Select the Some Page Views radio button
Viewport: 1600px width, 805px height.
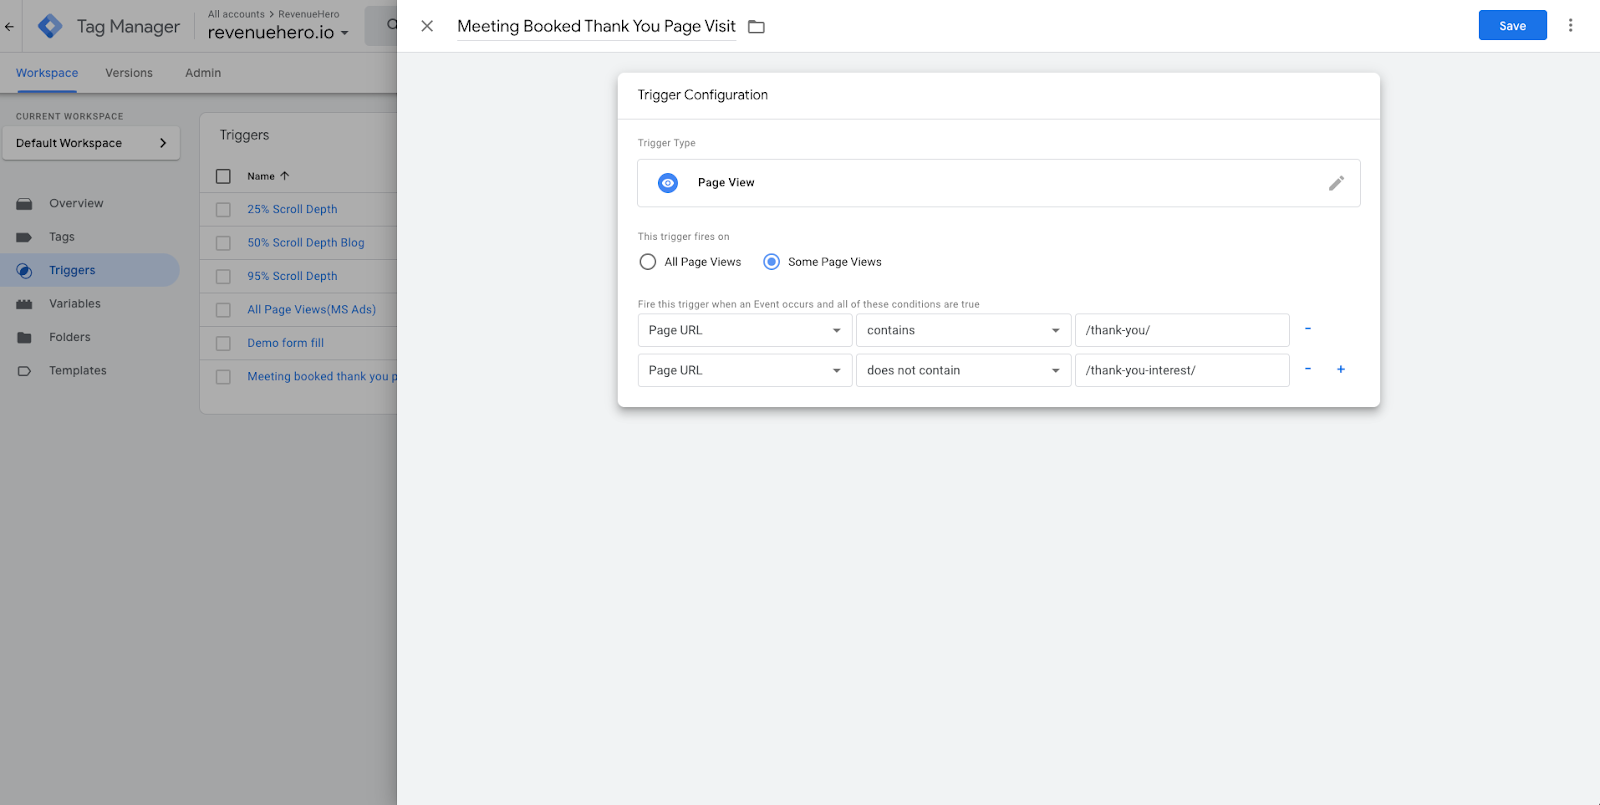click(772, 262)
